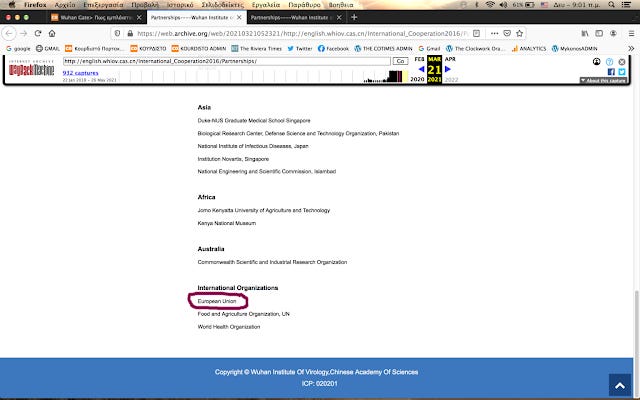
Task: Close the Wayback Machine toolbar
Action: 622,62
